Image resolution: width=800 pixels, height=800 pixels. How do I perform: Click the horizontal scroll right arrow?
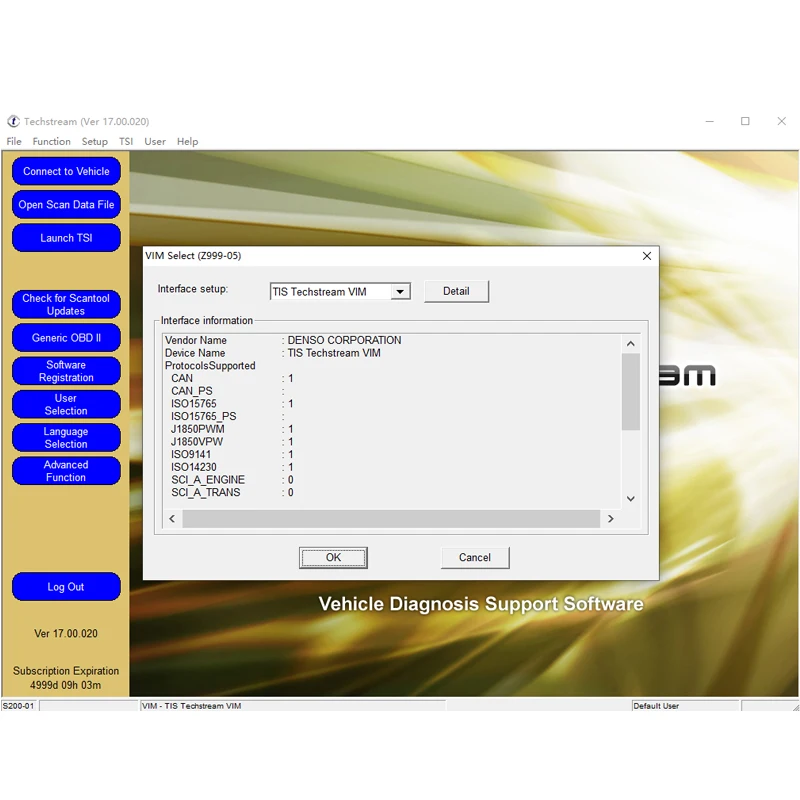point(611,519)
